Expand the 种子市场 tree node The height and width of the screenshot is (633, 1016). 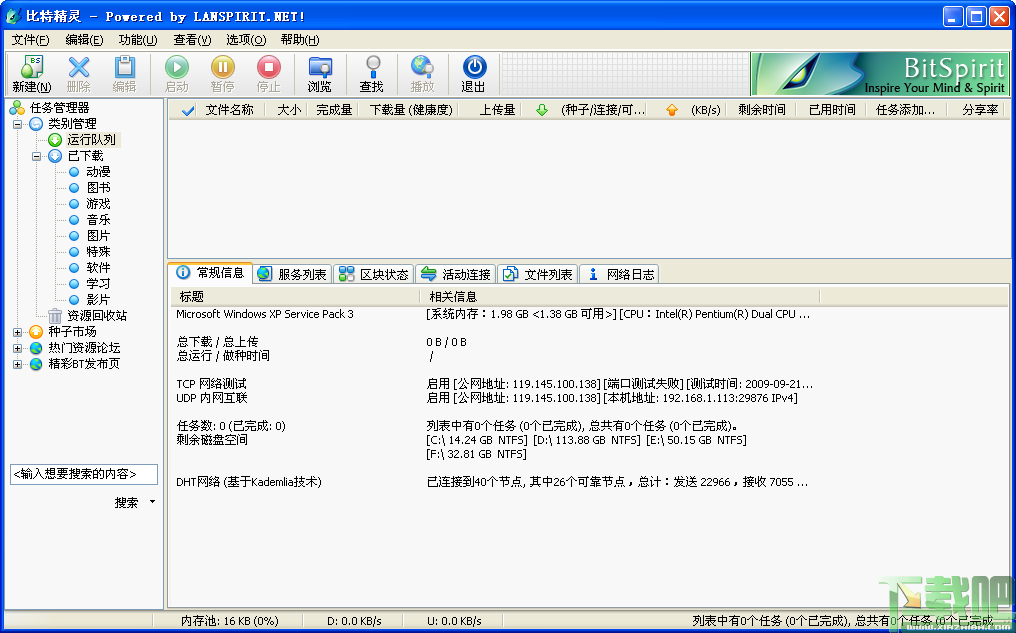pyautogui.click(x=17, y=332)
